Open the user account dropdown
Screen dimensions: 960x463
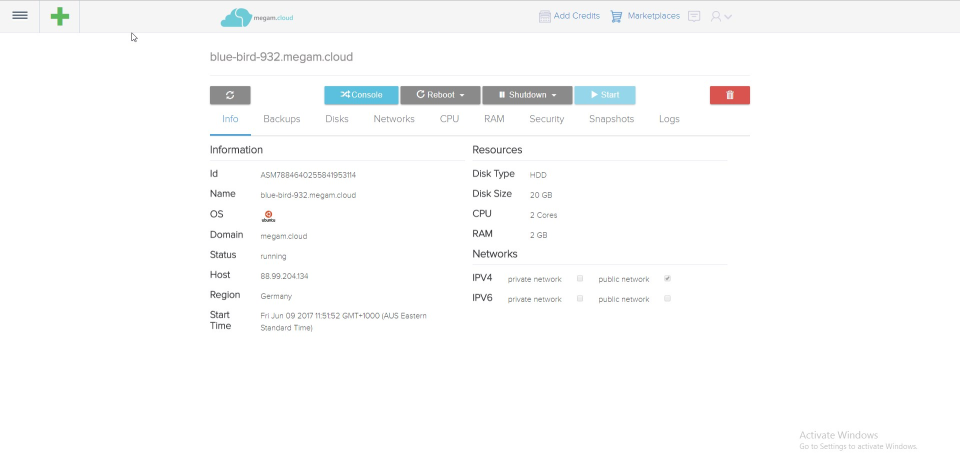click(721, 17)
